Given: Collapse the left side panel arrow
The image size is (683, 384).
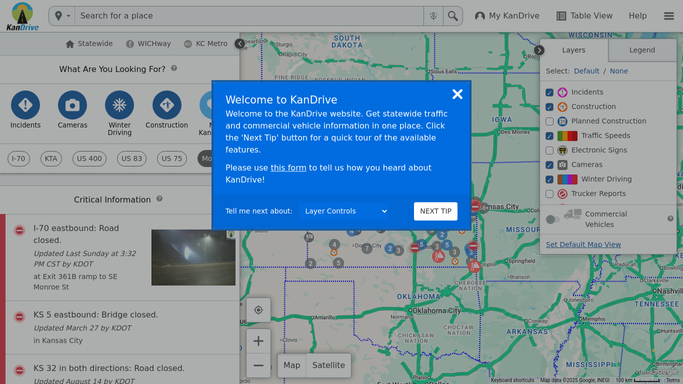Looking at the screenshot, I should tap(240, 44).
